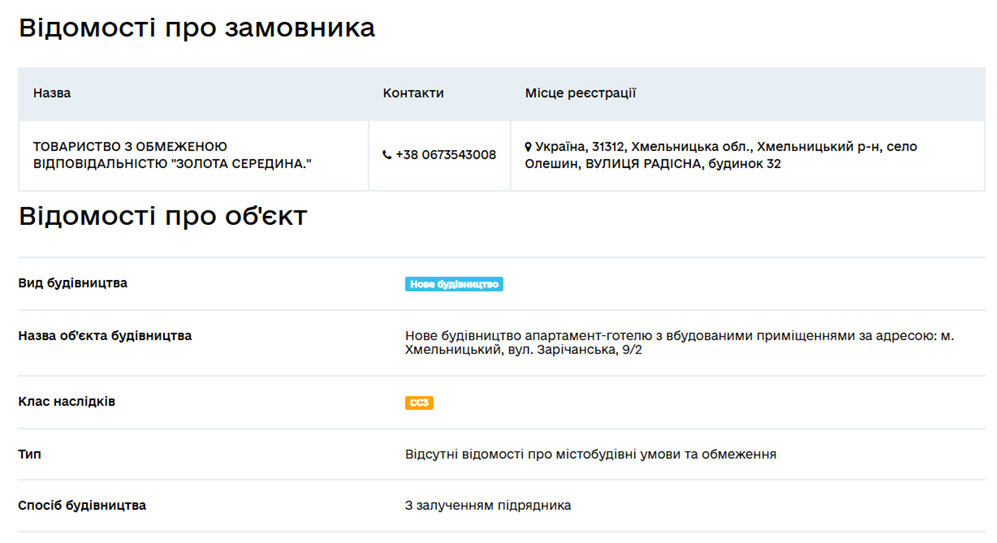The image size is (997, 543).
Task: Click the blue Нове будівництво badge
Action: [x=454, y=284]
